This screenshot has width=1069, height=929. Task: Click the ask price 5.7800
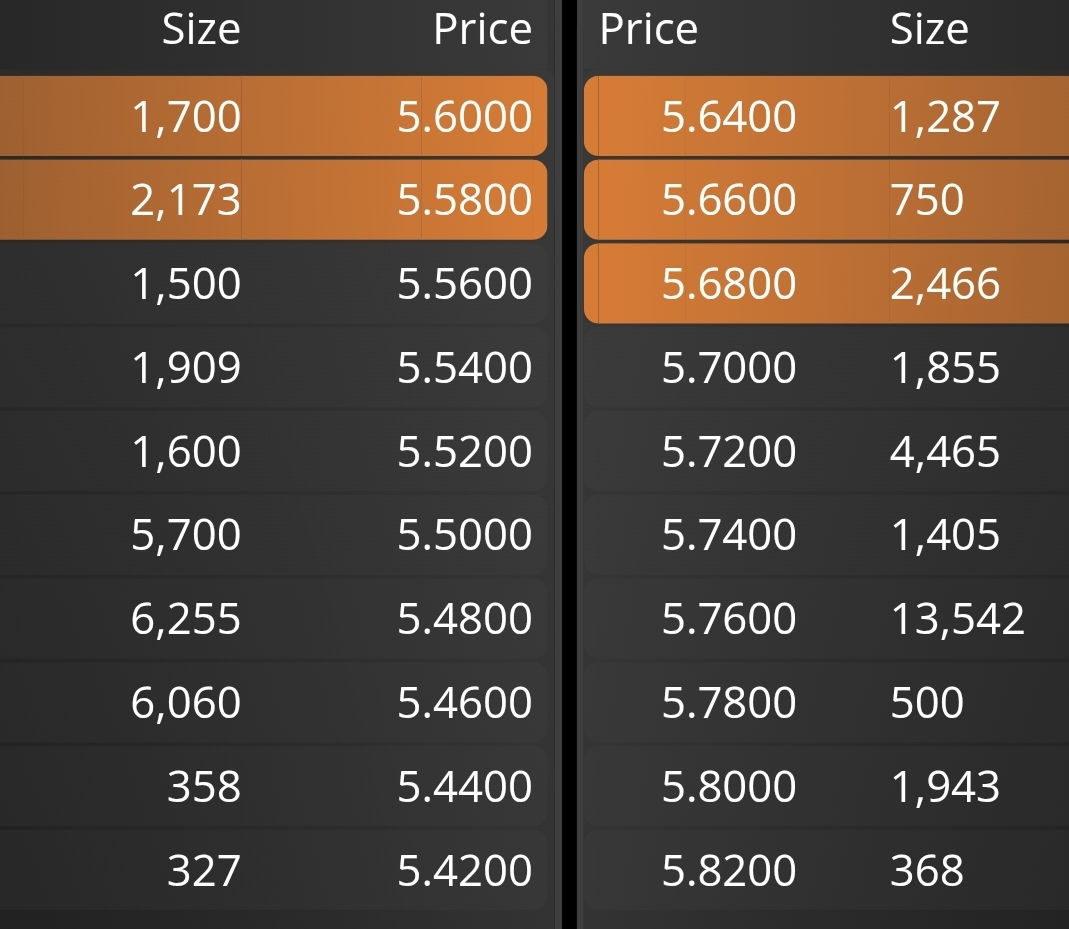point(729,703)
